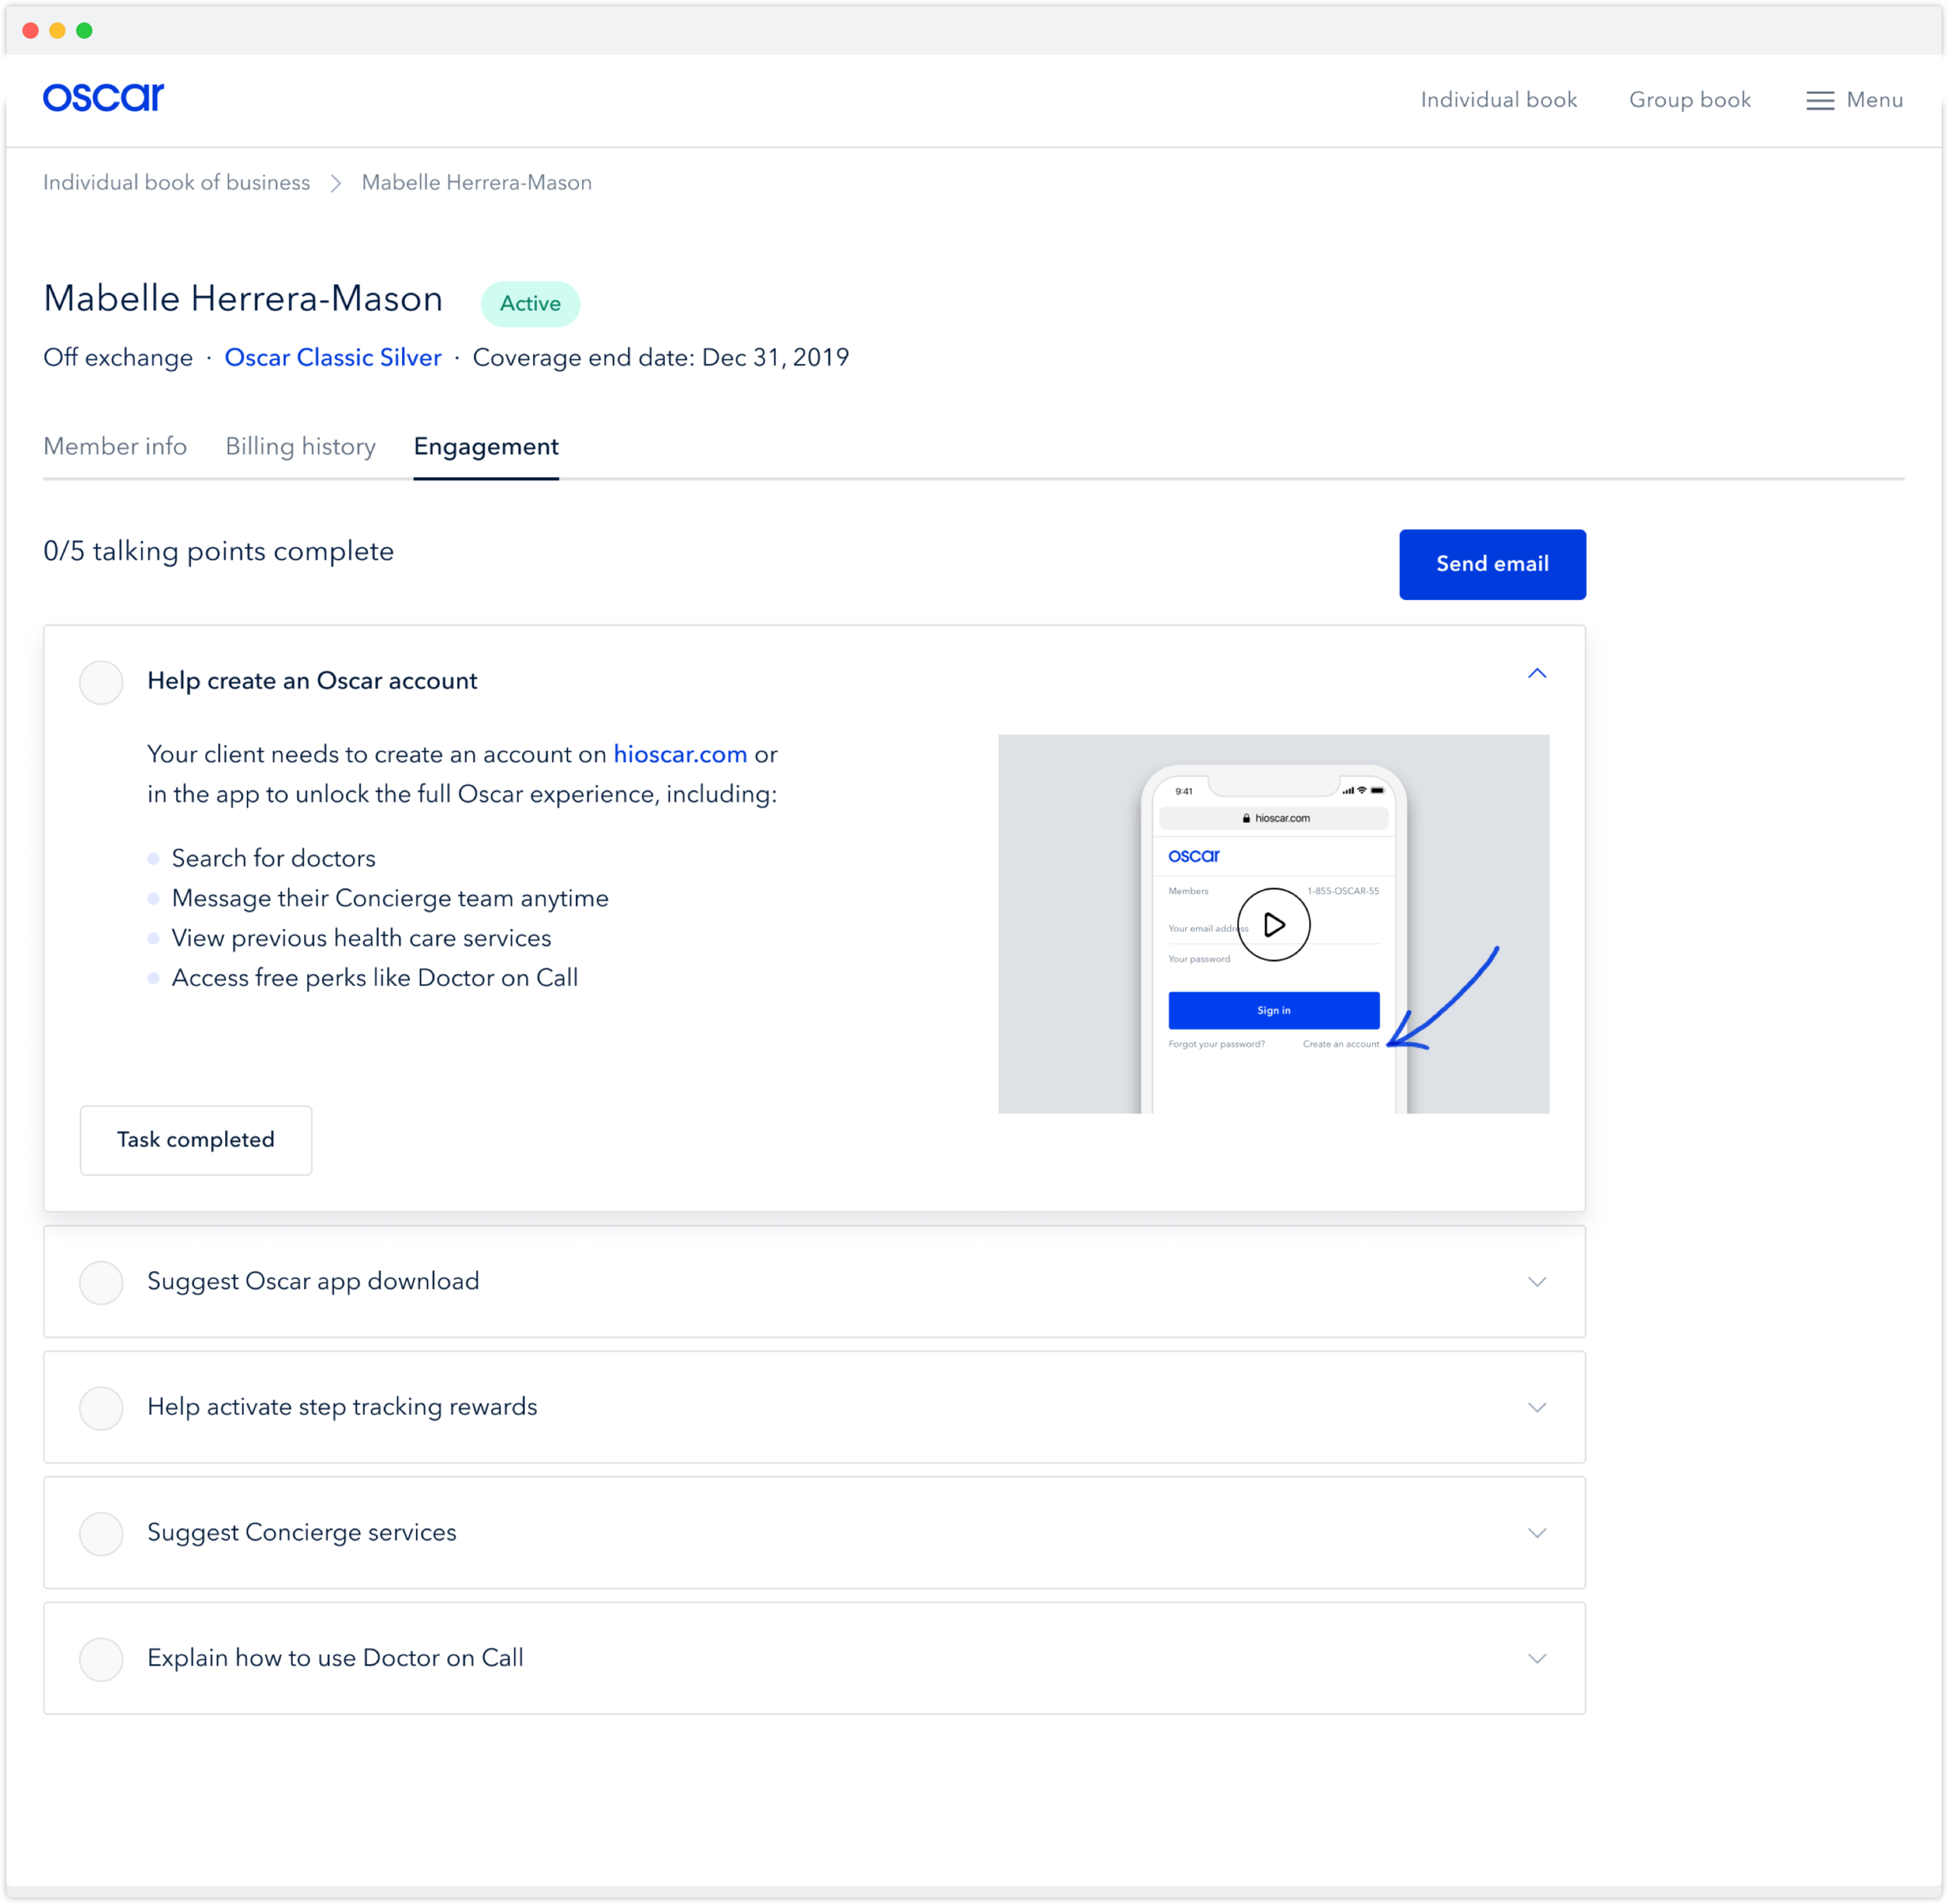Click the Oscar logo
1948x1904 pixels.
pyautogui.click(x=103, y=97)
